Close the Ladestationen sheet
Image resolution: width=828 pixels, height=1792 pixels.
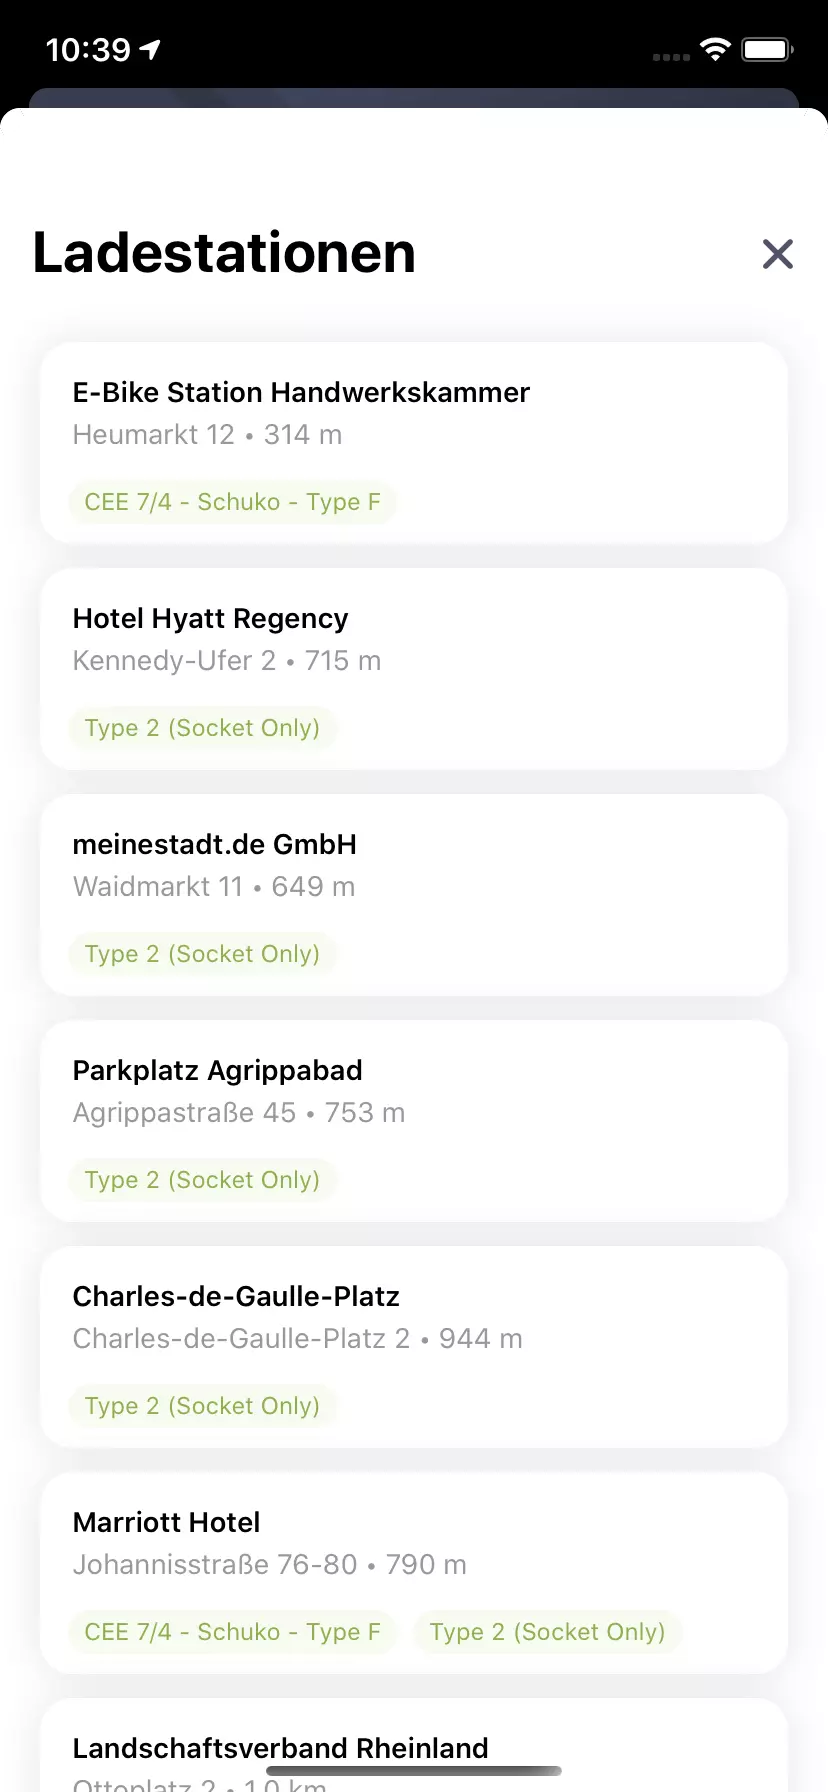tap(777, 254)
